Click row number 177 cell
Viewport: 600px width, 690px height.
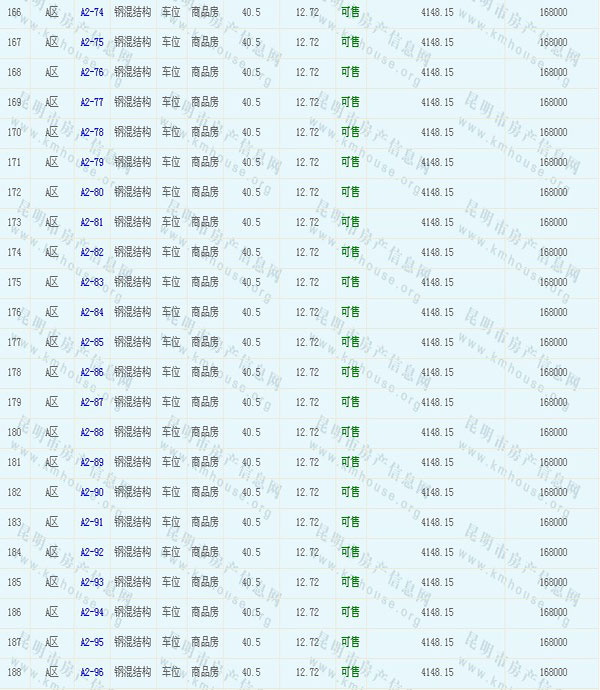tap(14, 342)
